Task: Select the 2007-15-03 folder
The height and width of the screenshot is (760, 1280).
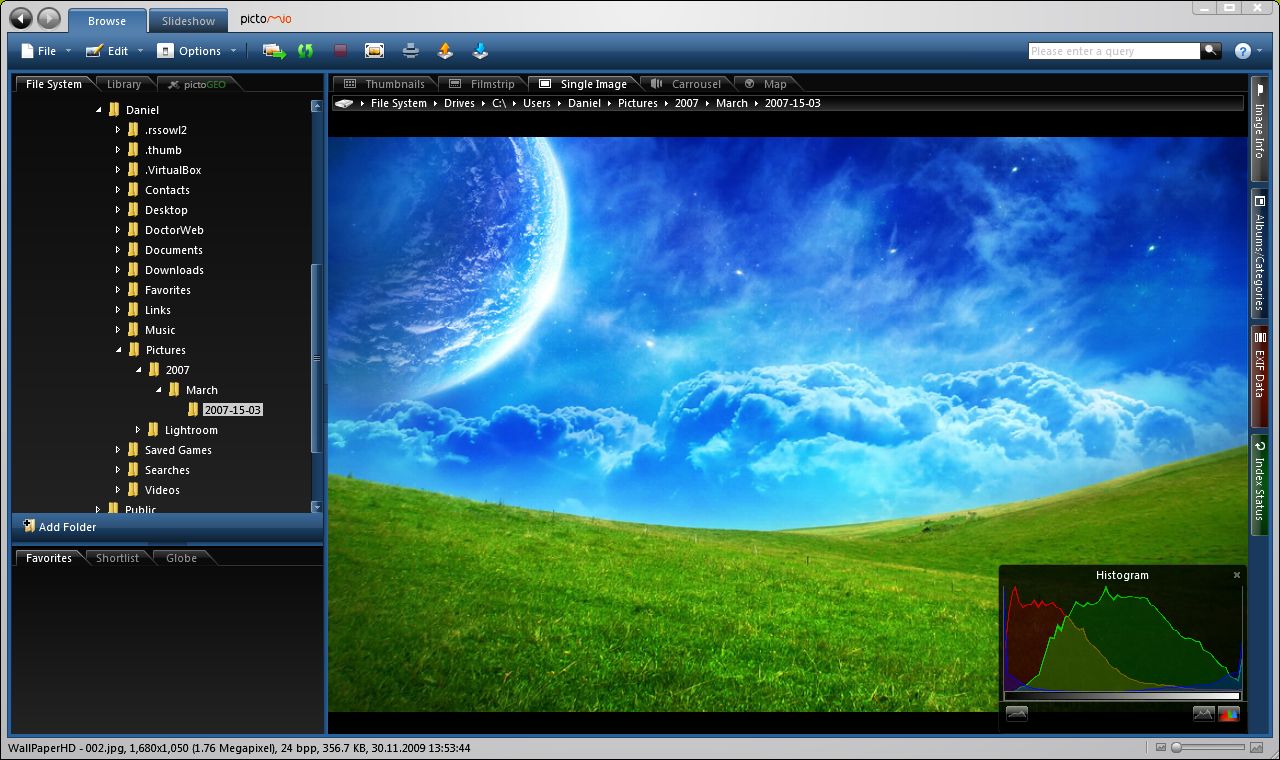Action: pyautogui.click(x=232, y=410)
